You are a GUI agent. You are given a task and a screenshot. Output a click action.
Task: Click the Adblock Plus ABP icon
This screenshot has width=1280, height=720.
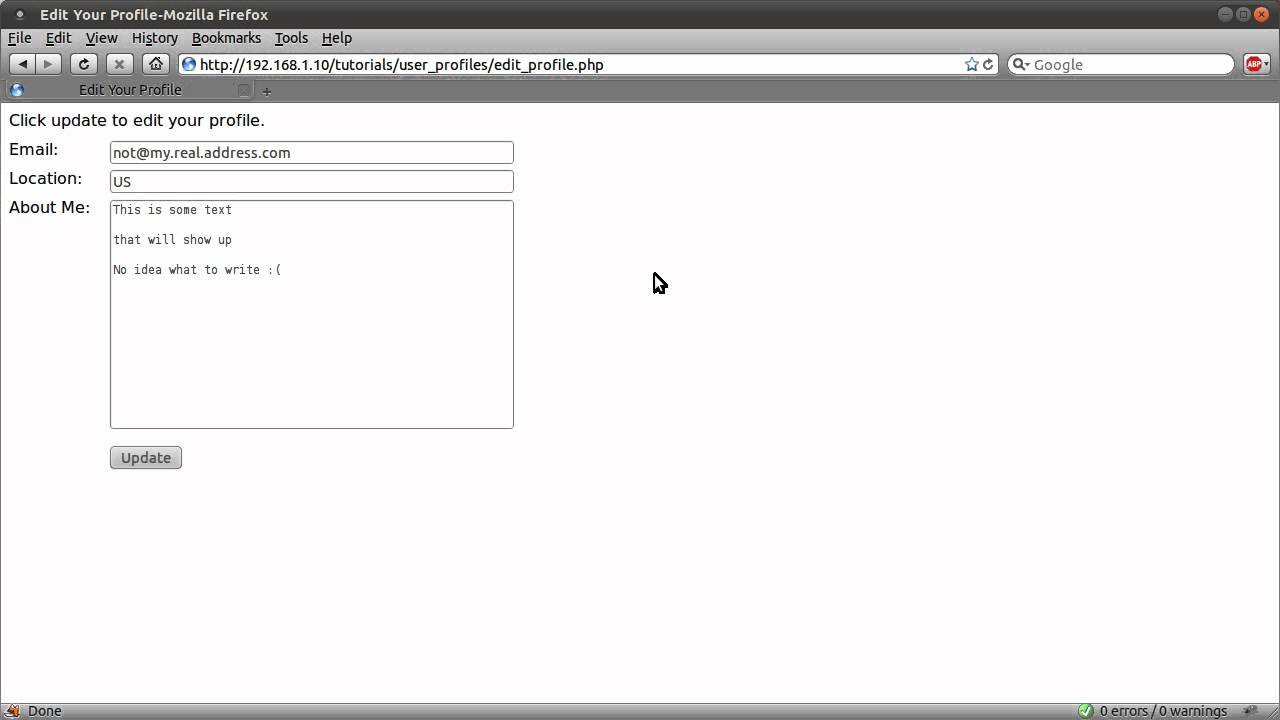click(x=1253, y=64)
